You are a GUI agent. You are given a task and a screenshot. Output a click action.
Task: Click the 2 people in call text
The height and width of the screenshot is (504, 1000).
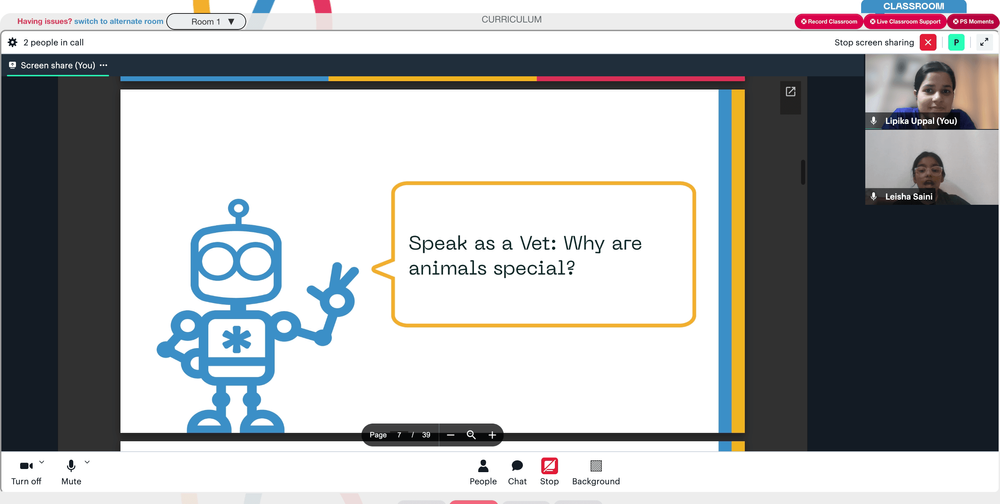click(54, 43)
